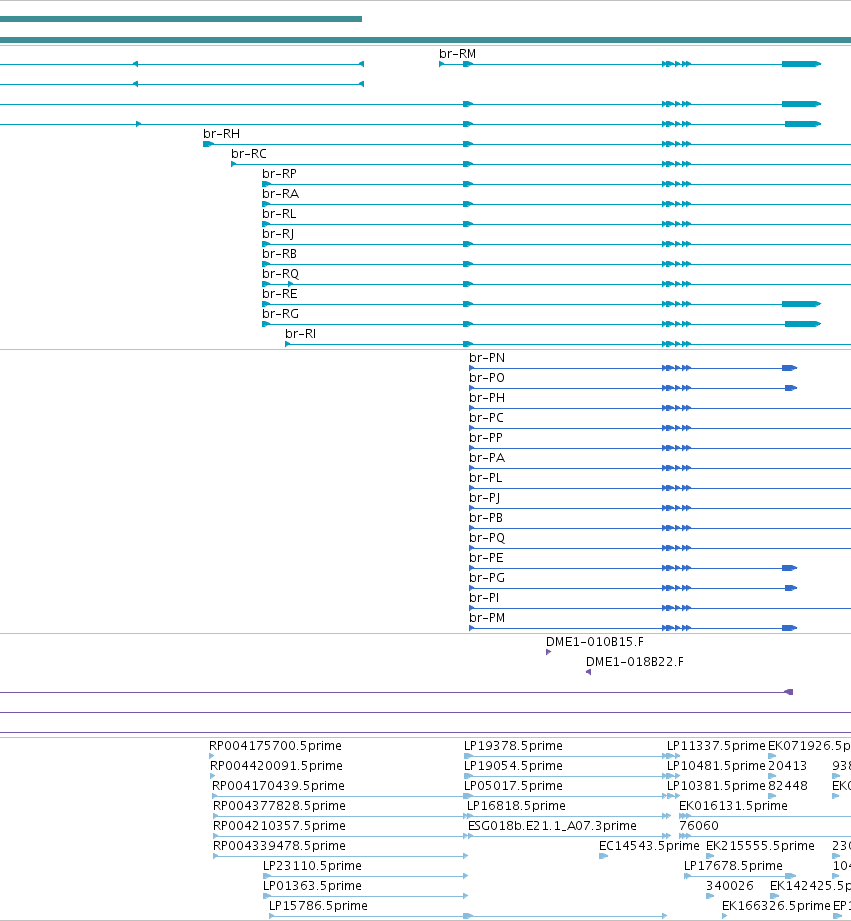Click protein label br-PB
This screenshot has width=851, height=921.
point(486,517)
